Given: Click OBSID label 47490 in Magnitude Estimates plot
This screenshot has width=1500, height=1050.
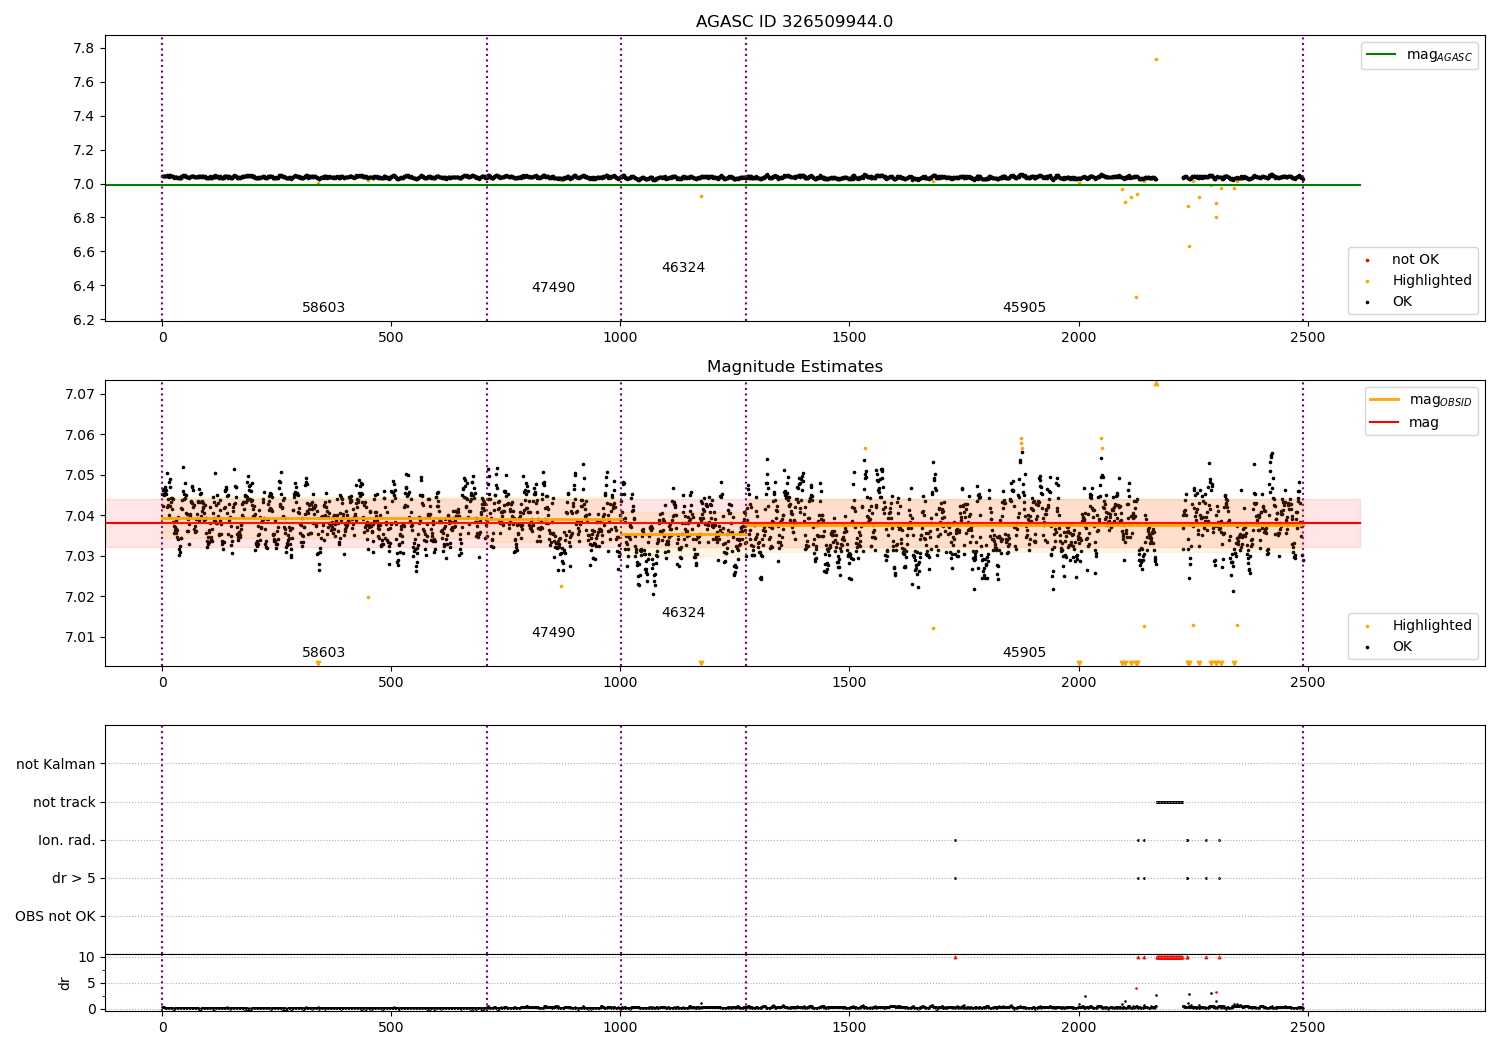Looking at the screenshot, I should [x=553, y=633].
